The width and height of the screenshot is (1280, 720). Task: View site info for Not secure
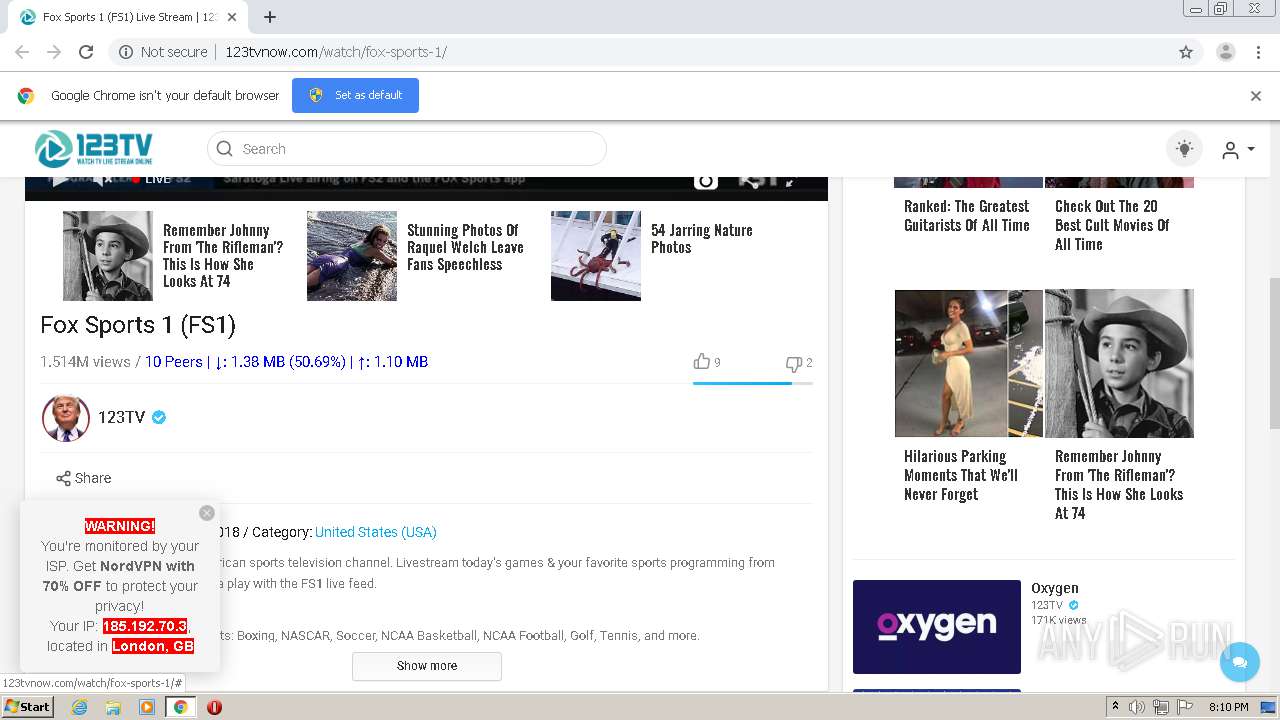[x=163, y=52]
